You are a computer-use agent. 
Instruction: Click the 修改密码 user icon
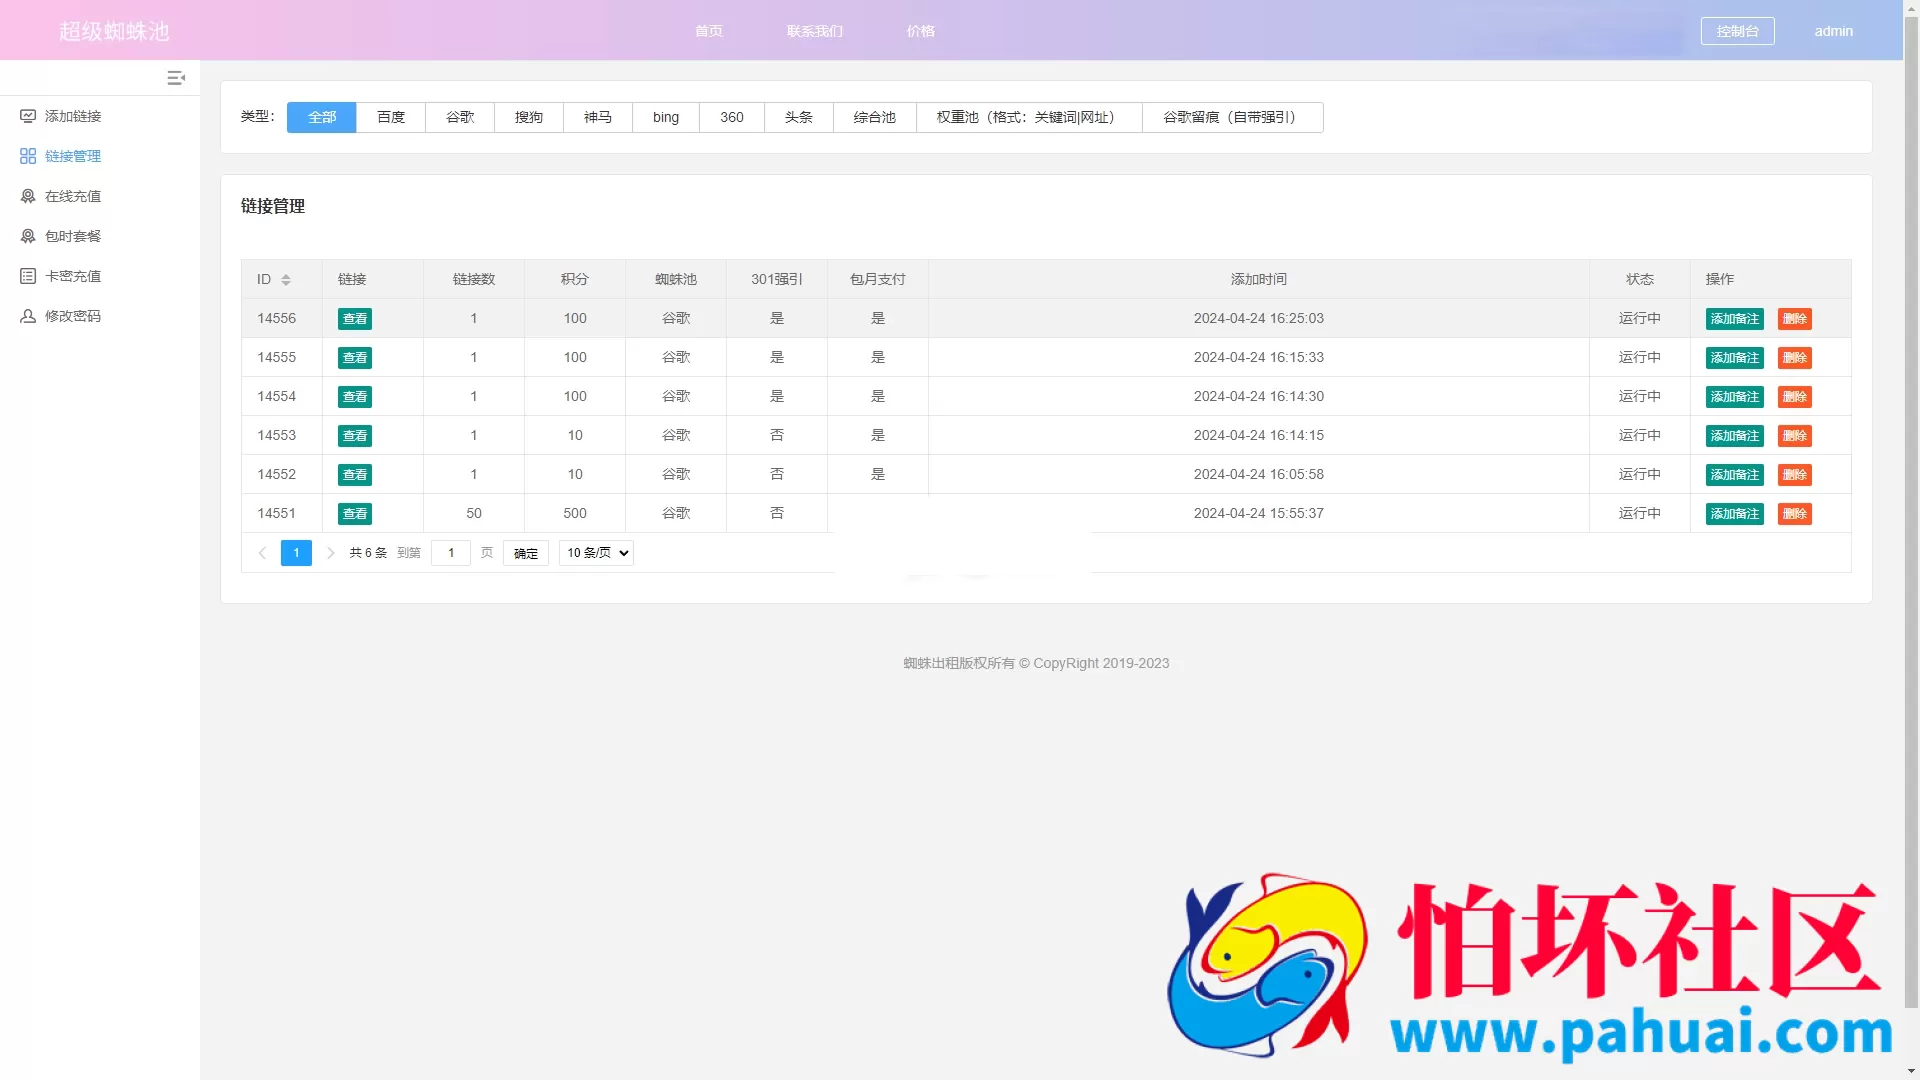(x=28, y=316)
